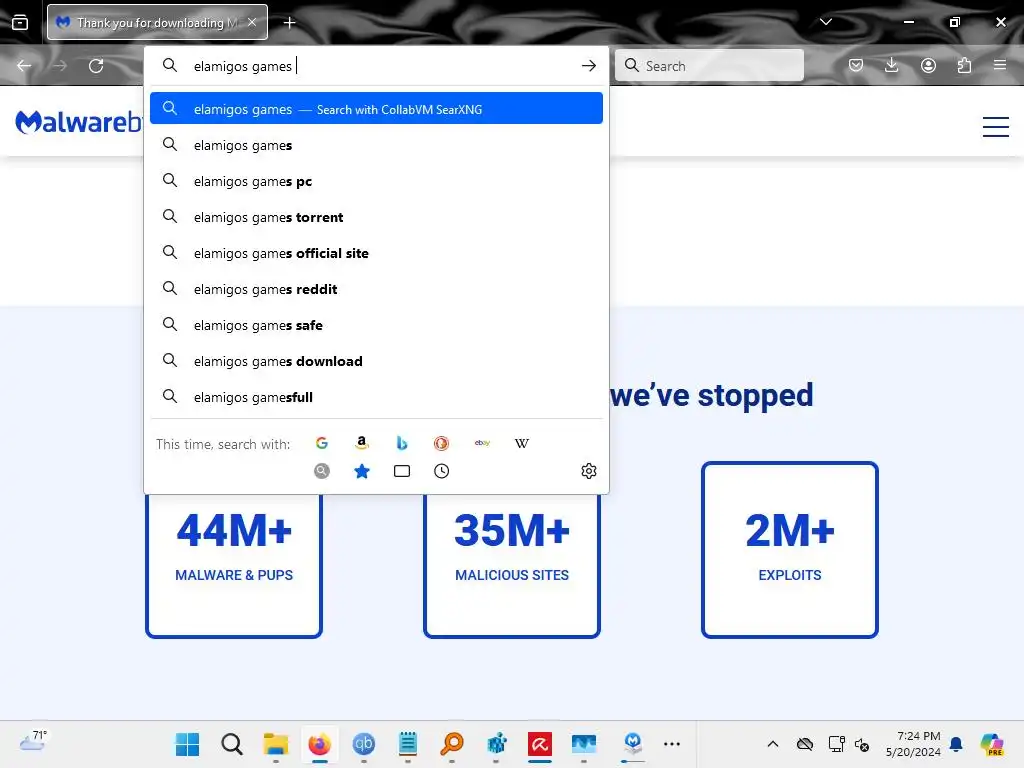Search this time with Wikipedia

tap(522, 443)
